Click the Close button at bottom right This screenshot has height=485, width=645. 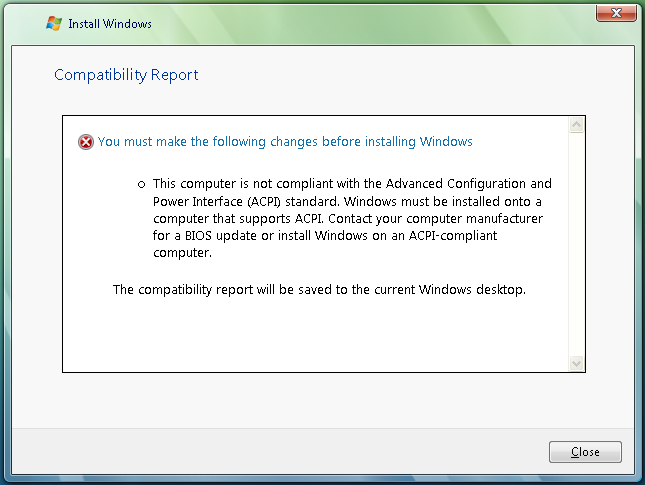point(585,452)
